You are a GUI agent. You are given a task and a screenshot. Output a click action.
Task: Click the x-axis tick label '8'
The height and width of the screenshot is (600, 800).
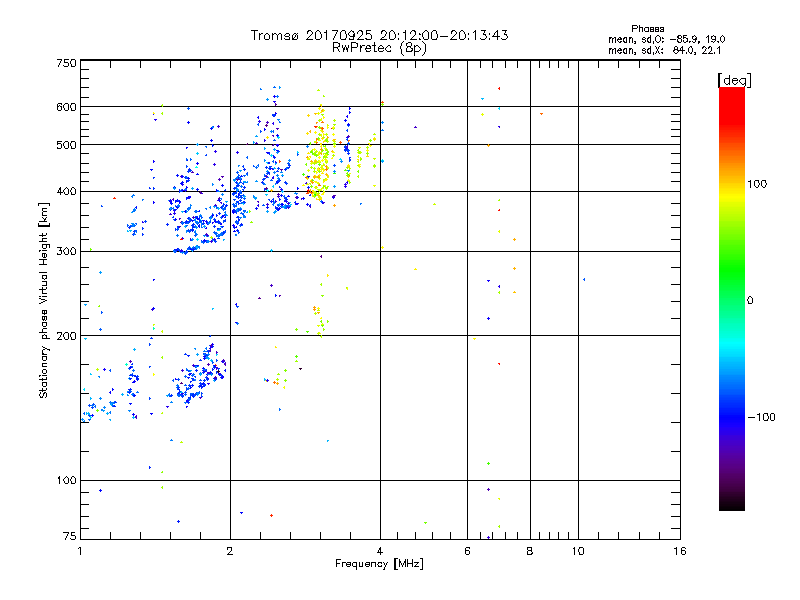530,551
